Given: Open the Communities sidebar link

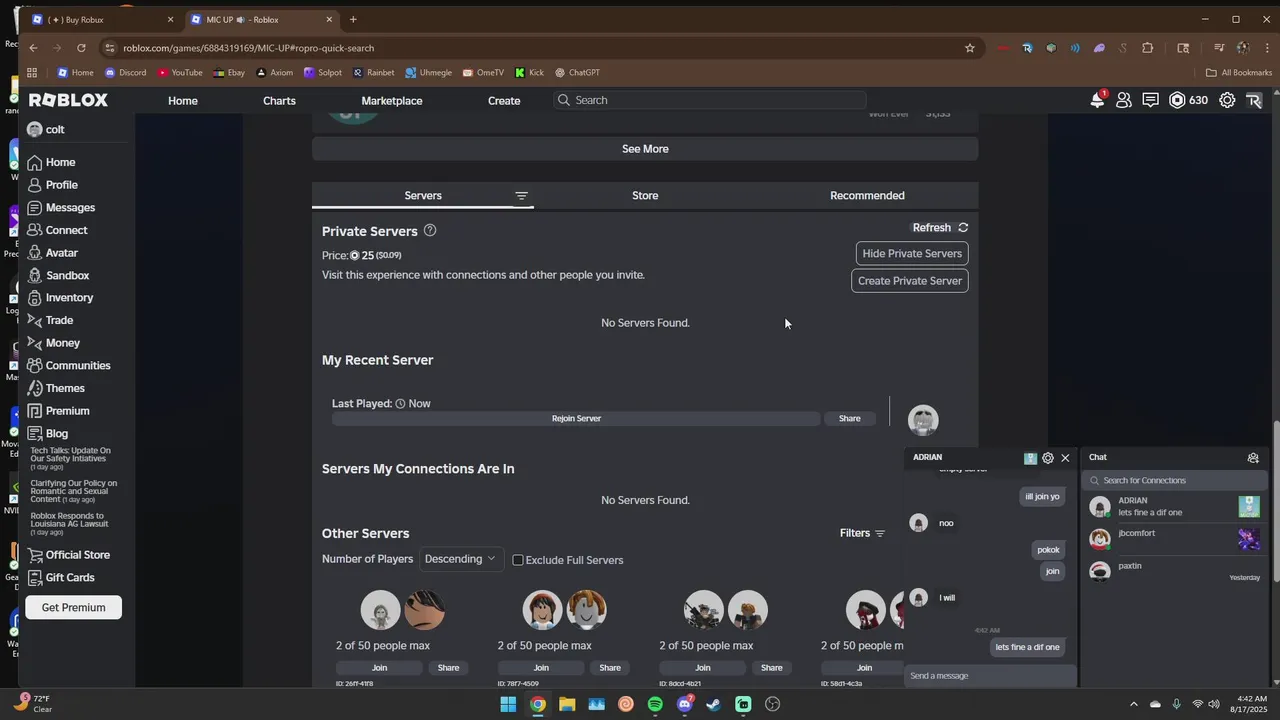Looking at the screenshot, I should tap(77, 366).
